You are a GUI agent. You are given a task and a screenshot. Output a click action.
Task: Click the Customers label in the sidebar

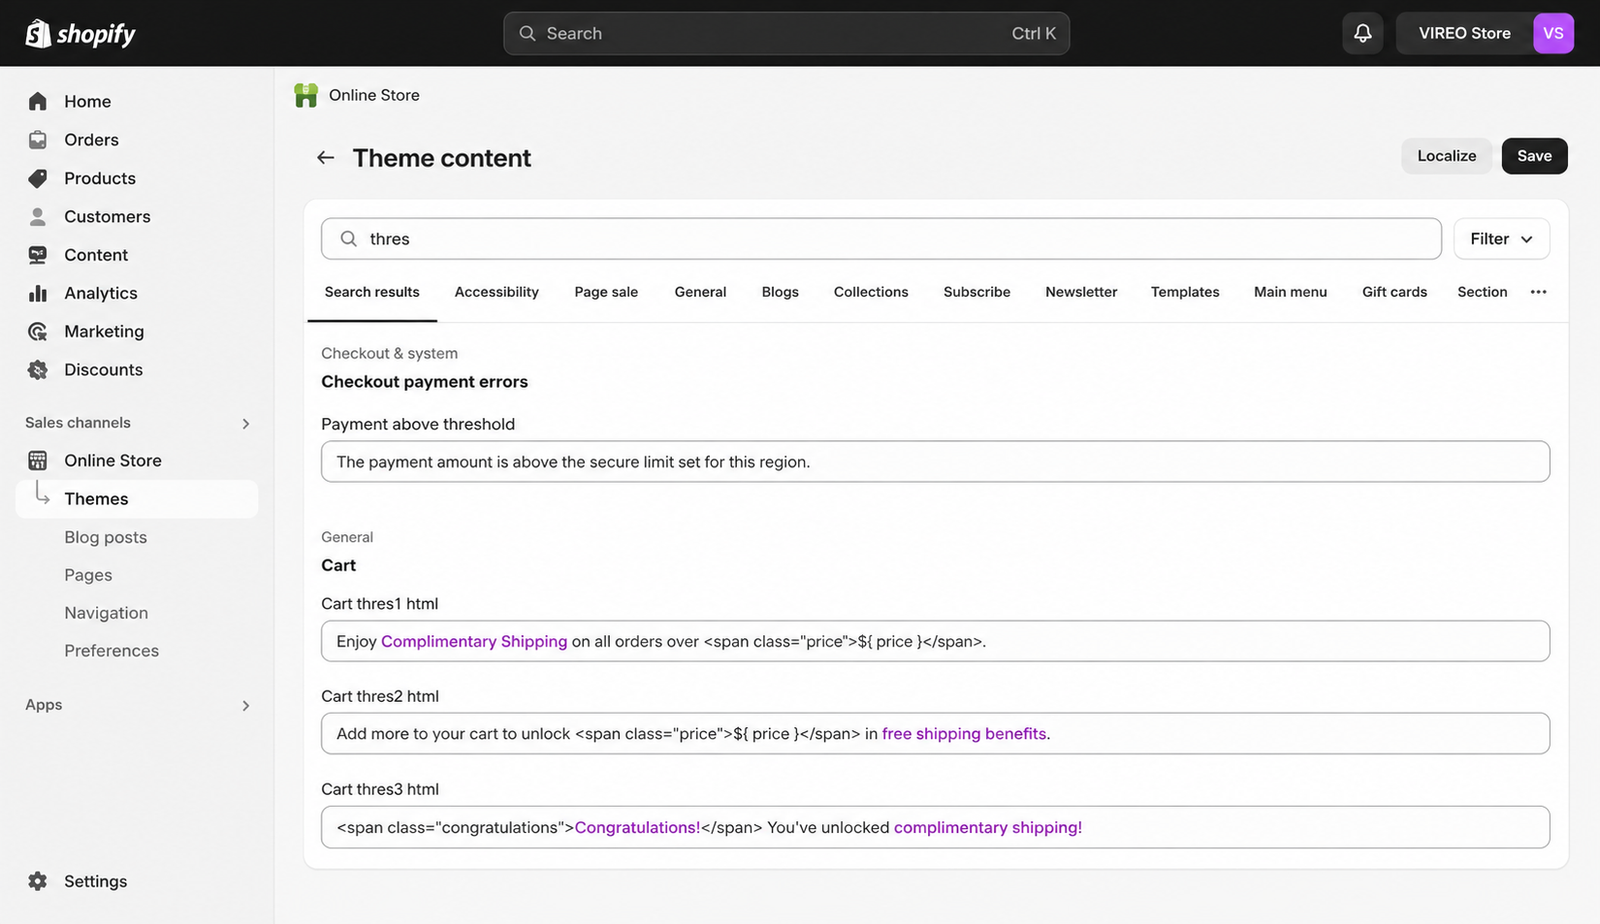tap(107, 216)
